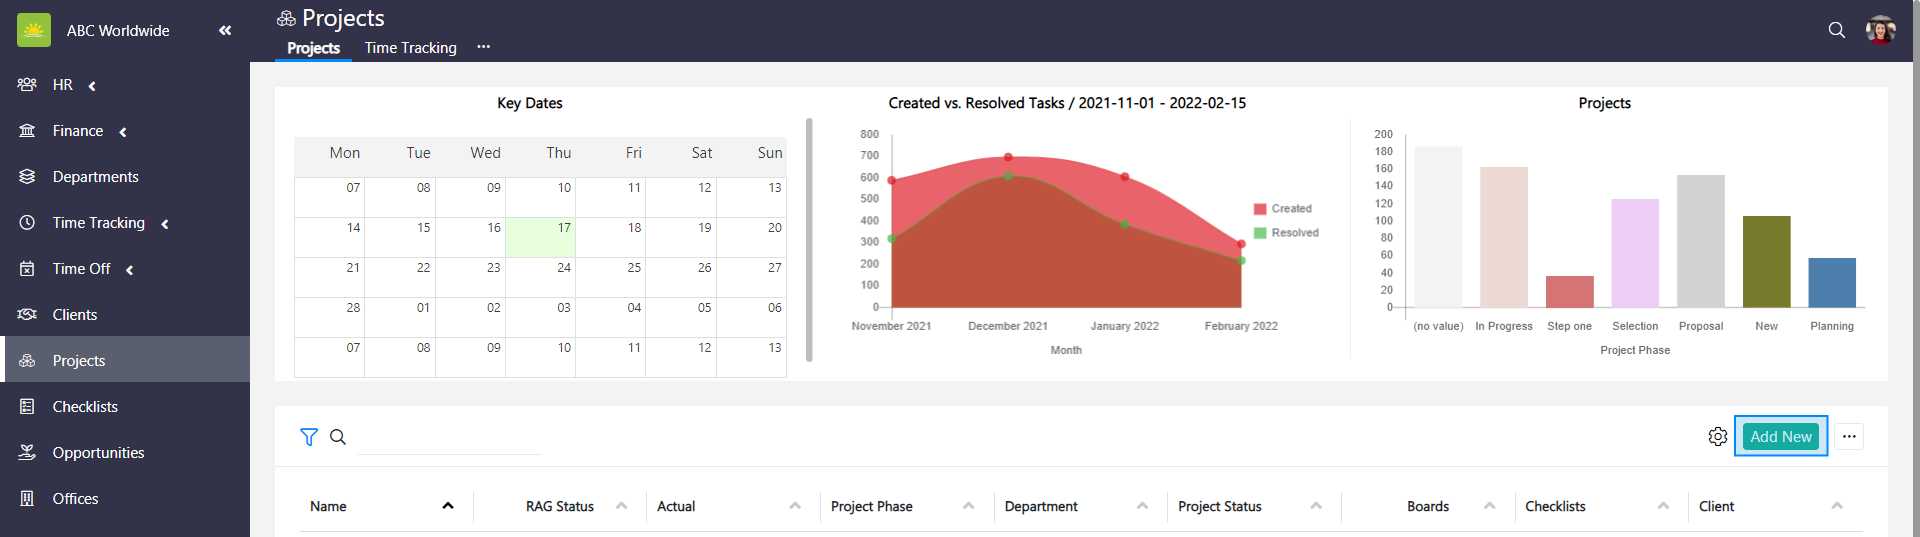Open the table settings gear icon
Screen dimensions: 1920x537
[x=1717, y=437]
